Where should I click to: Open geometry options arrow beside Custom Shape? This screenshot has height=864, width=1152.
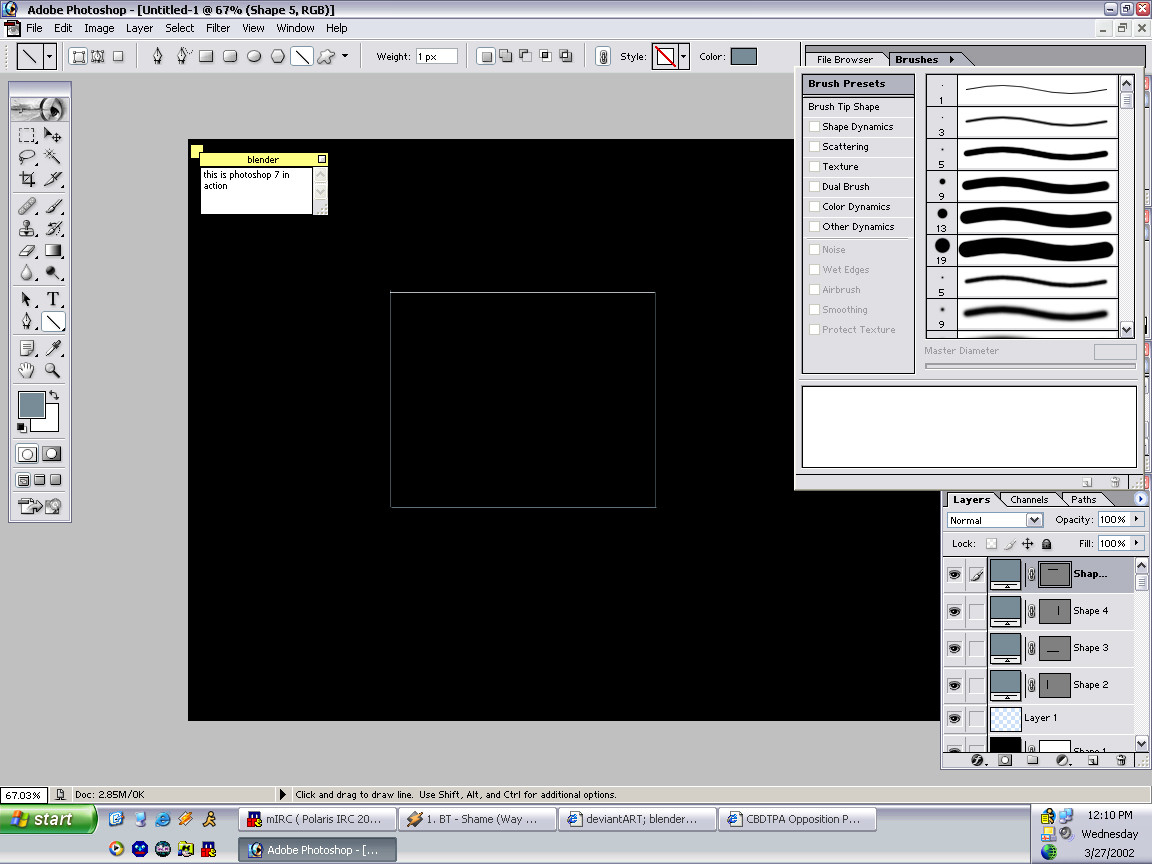click(345, 56)
